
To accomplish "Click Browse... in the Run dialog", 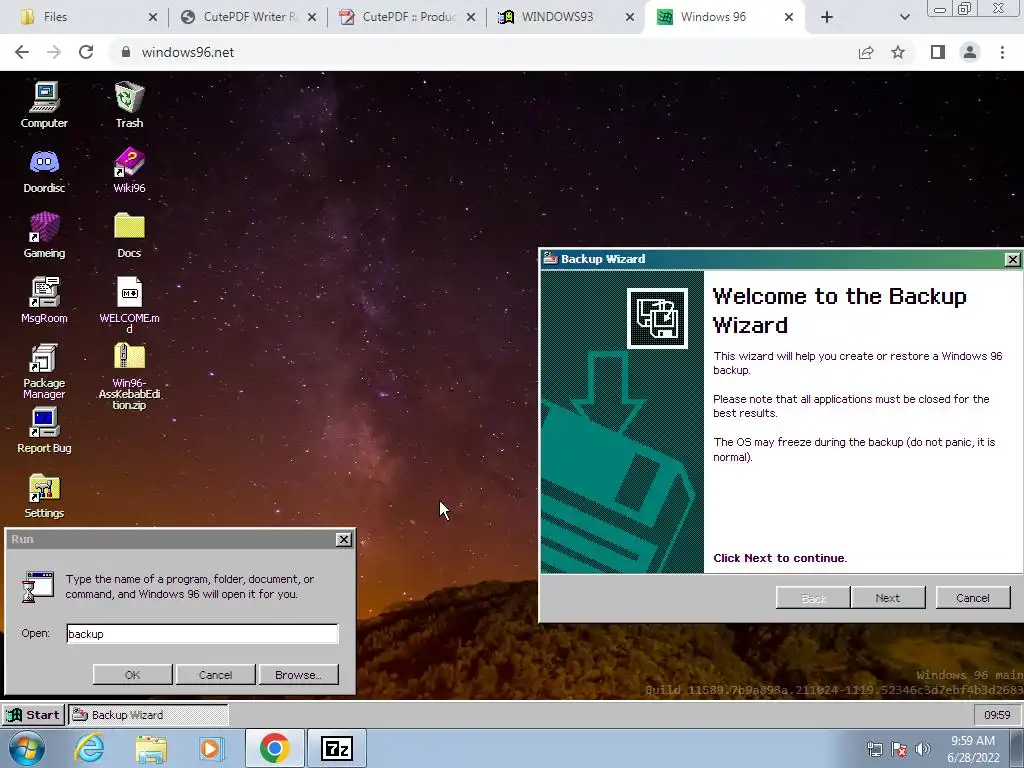I will tap(298, 675).
